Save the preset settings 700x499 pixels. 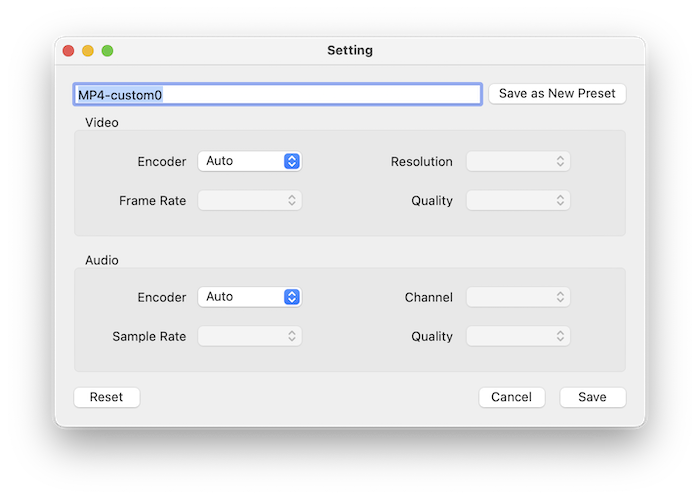click(x=593, y=397)
